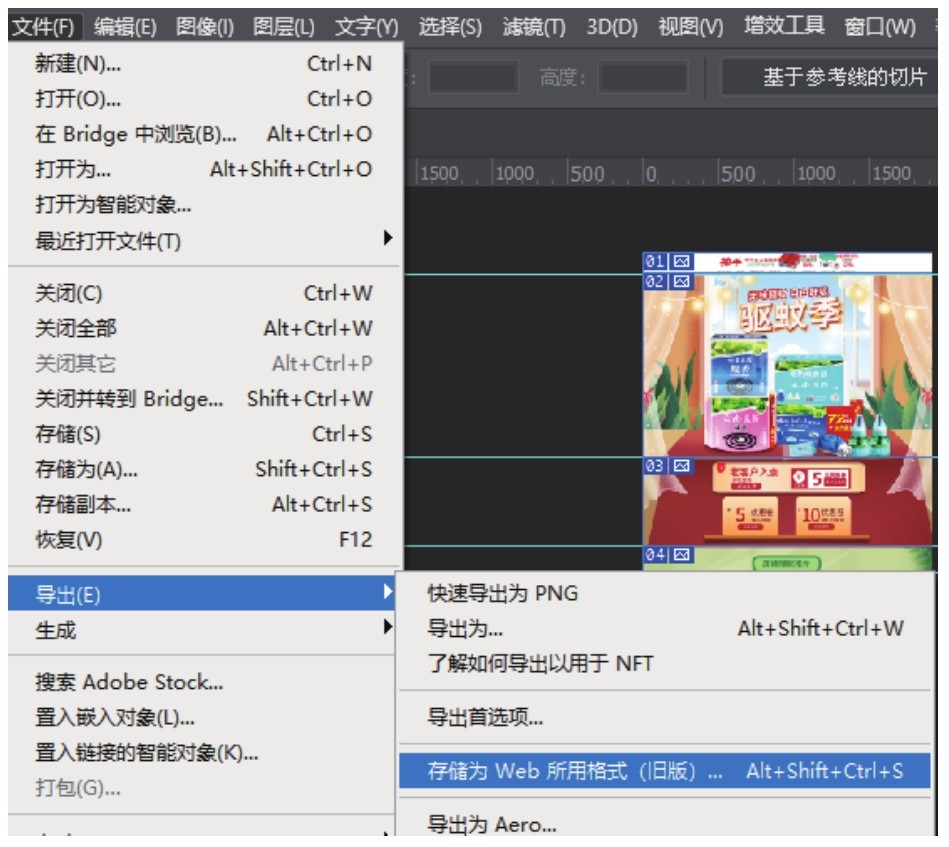This screenshot has width=949, height=847.
Task: Open 导出首选项... from the submenu
Action: 665,717
